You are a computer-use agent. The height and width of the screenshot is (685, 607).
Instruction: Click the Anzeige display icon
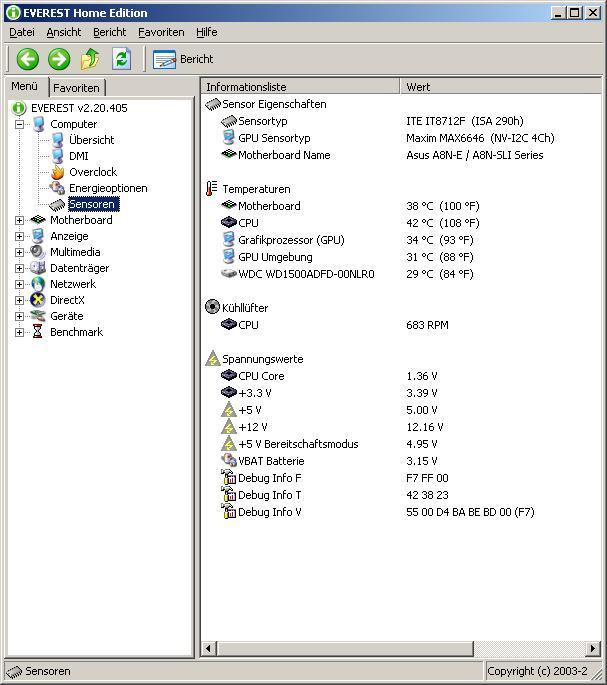pyautogui.click(x=38, y=236)
